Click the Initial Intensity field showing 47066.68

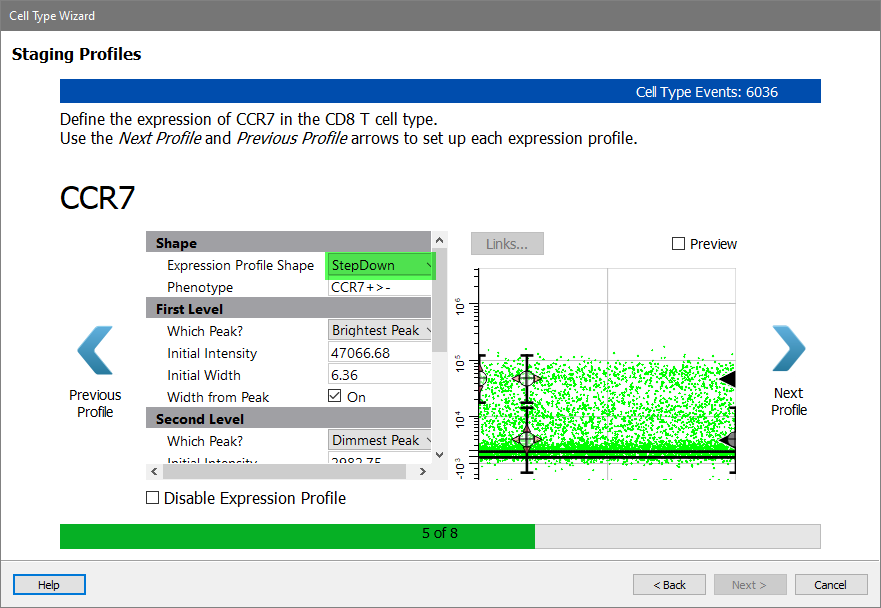pos(379,353)
